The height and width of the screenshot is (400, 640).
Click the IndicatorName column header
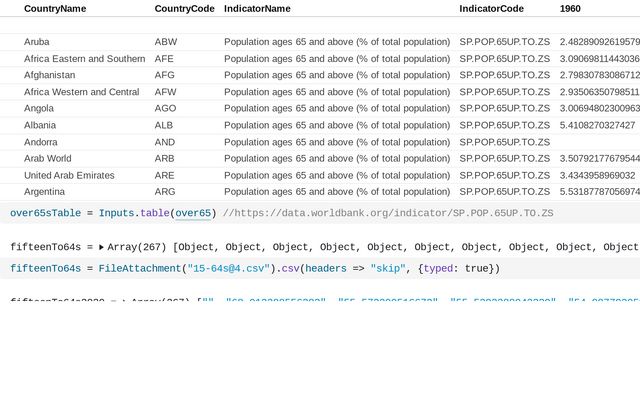pos(257,8)
